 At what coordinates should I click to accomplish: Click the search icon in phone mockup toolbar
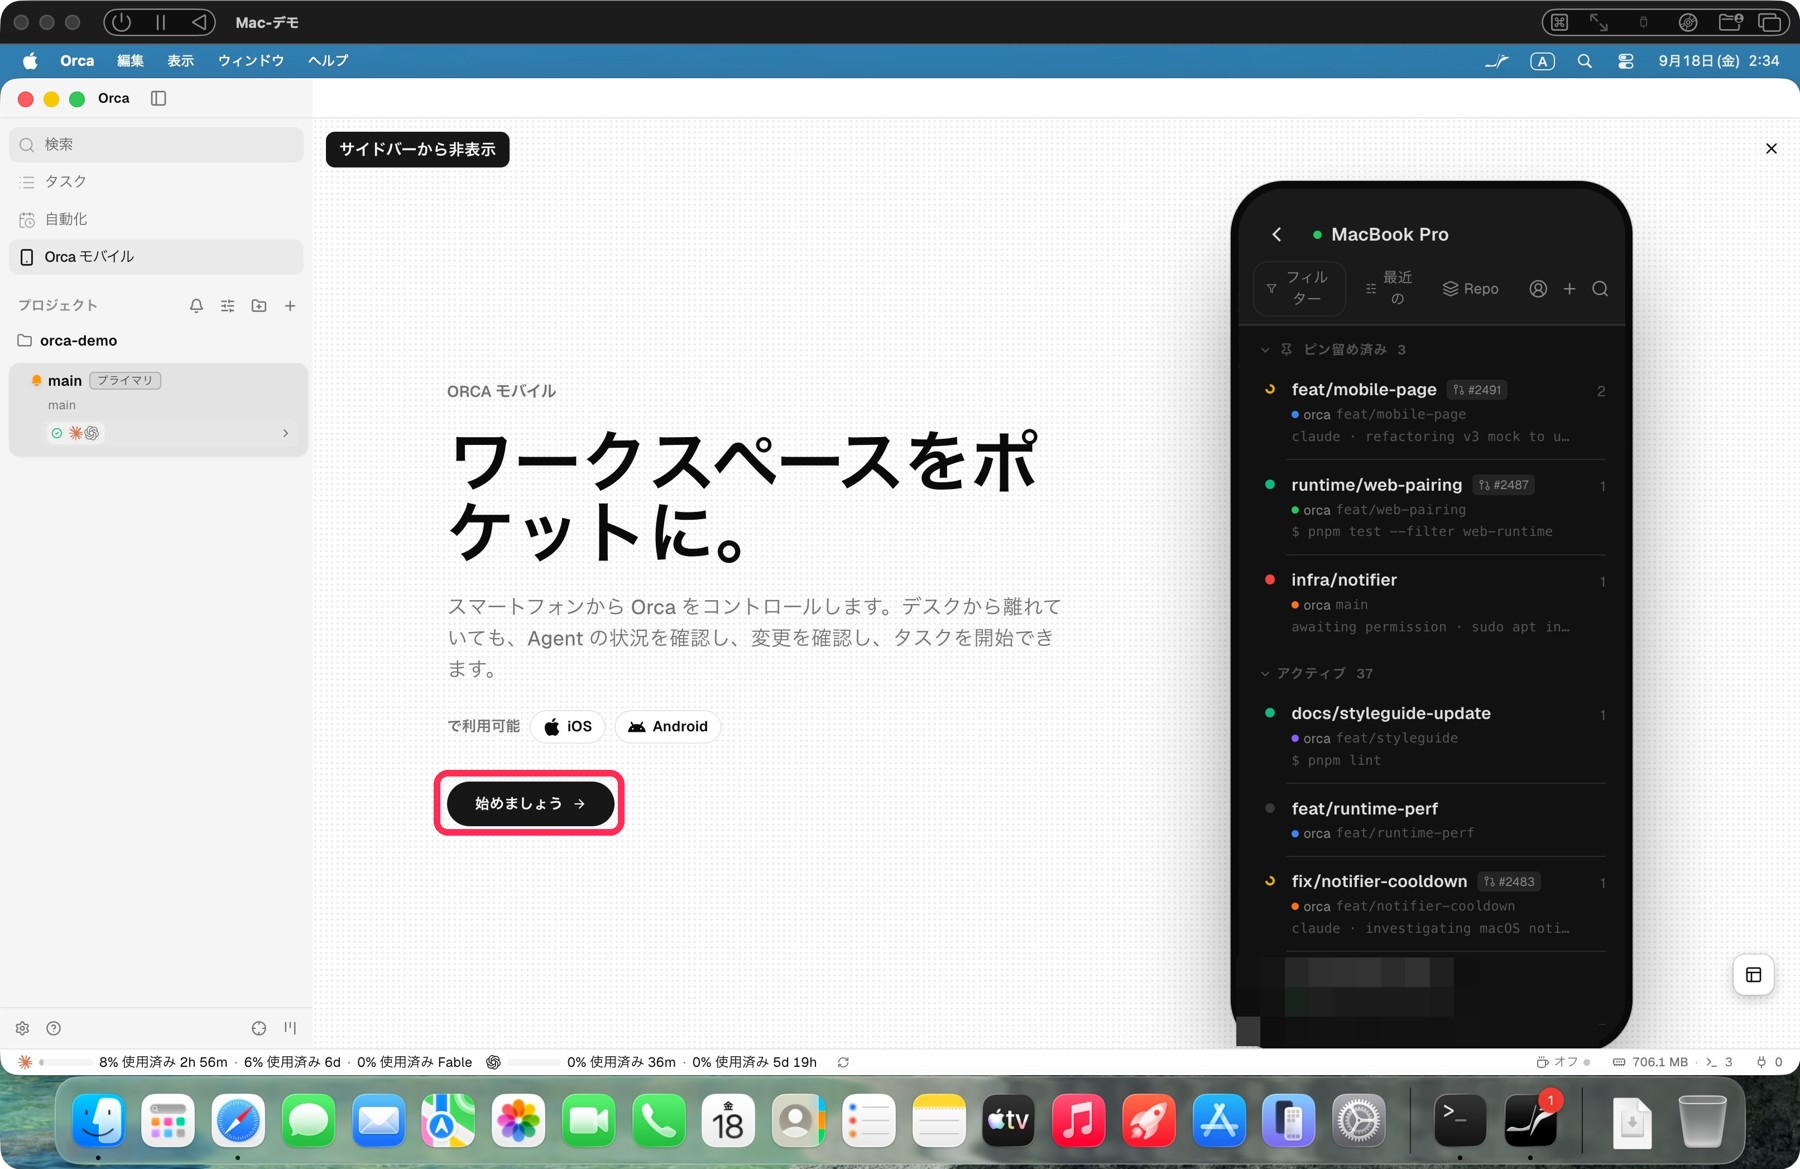pos(1600,289)
